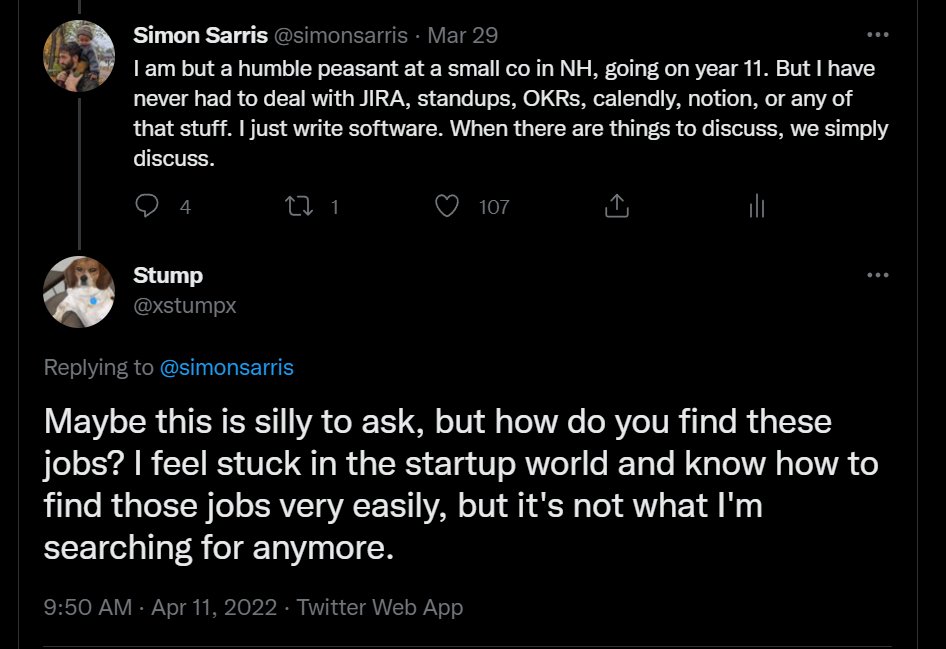View tweet analytics bar chart icon
The image size is (946, 649).
757,207
